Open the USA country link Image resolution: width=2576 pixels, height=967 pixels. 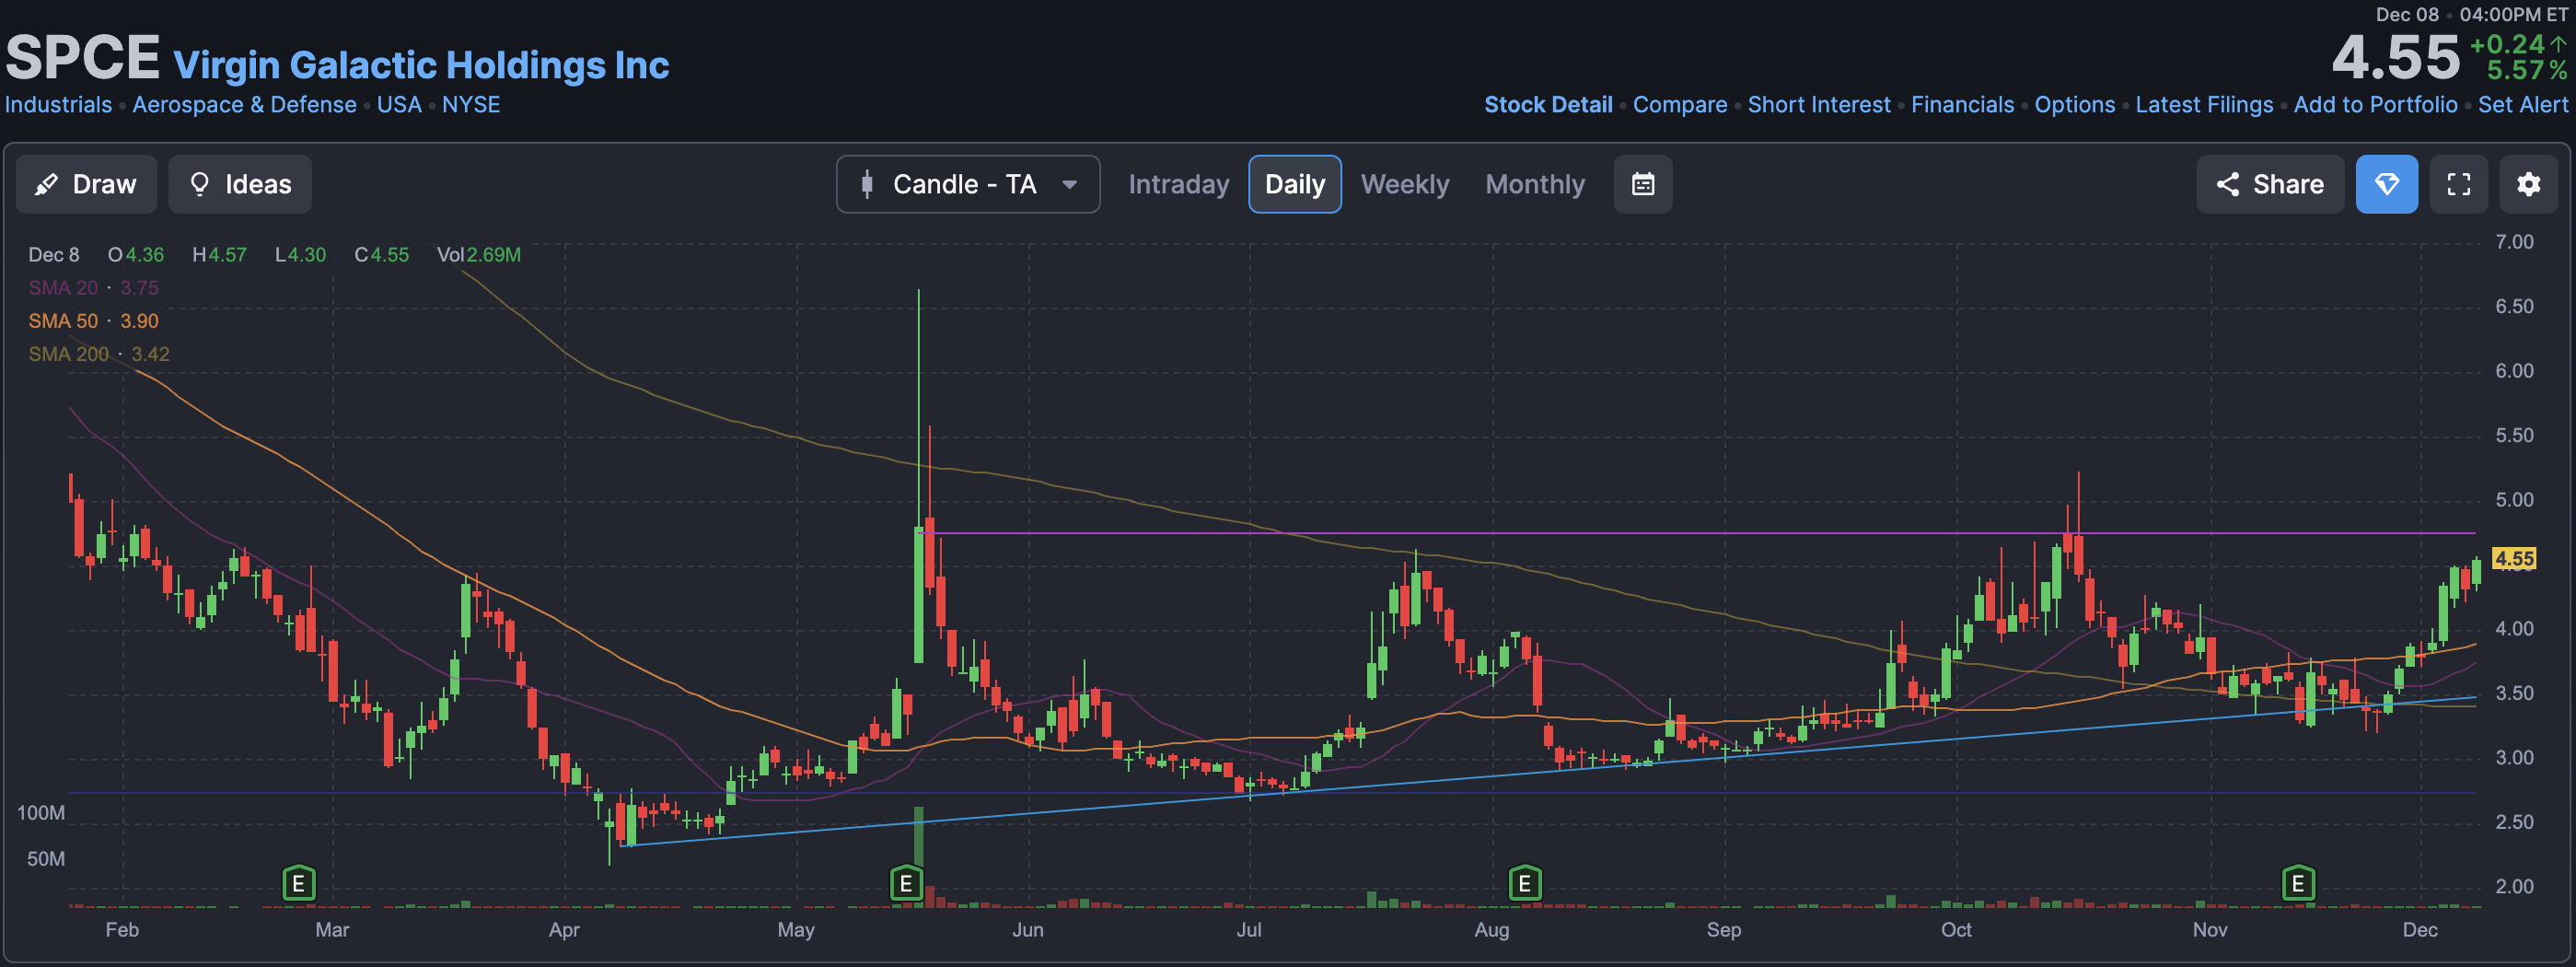pyautogui.click(x=399, y=104)
